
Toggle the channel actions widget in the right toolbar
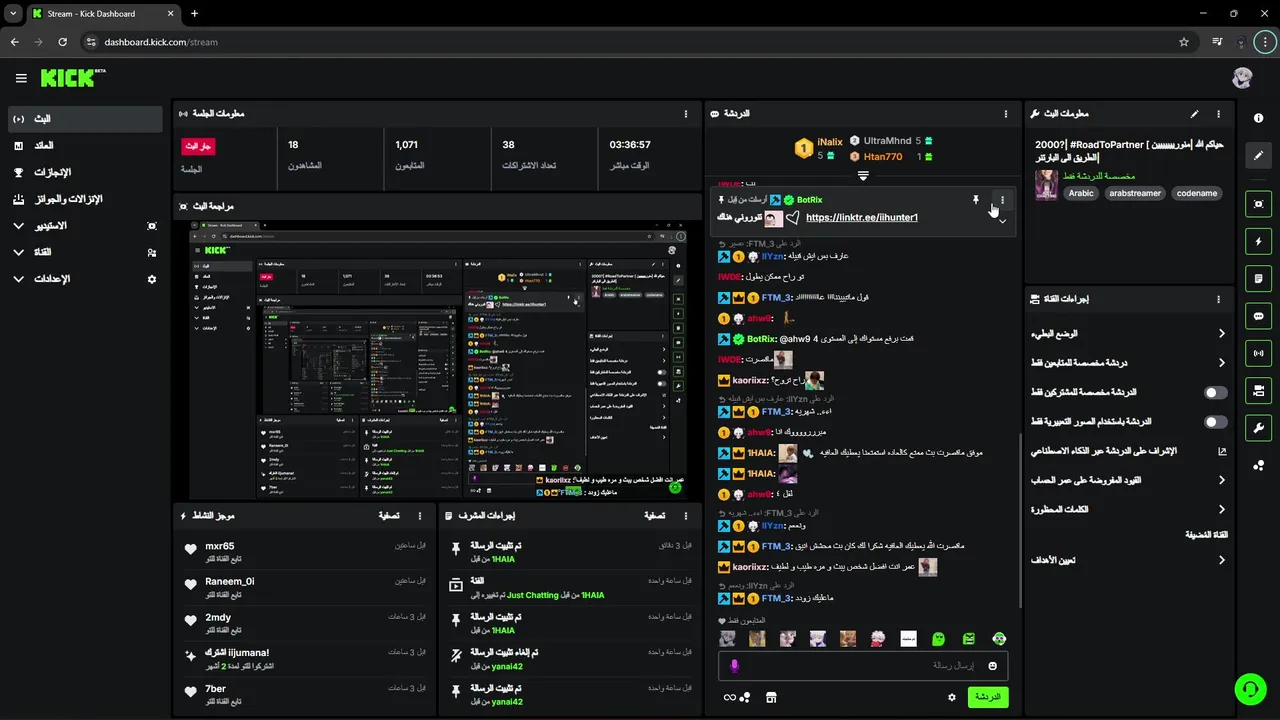(1258, 390)
